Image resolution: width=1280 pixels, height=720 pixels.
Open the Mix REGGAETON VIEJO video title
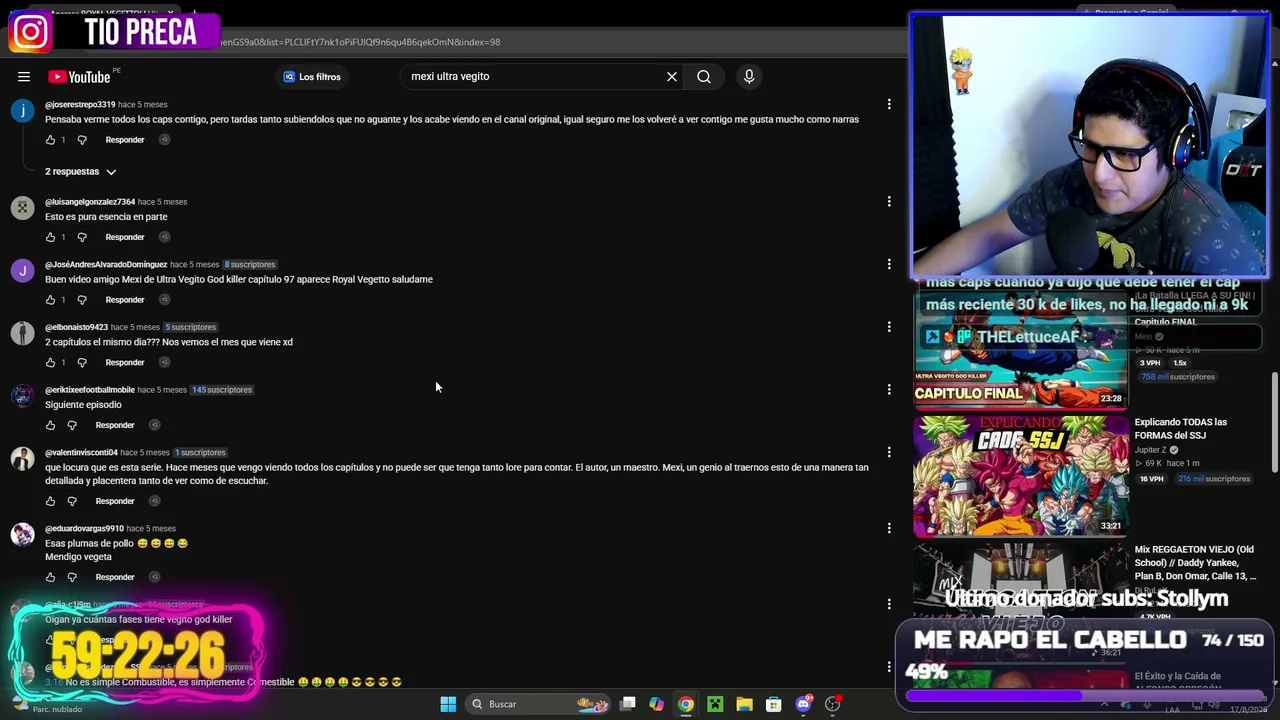[1194, 563]
